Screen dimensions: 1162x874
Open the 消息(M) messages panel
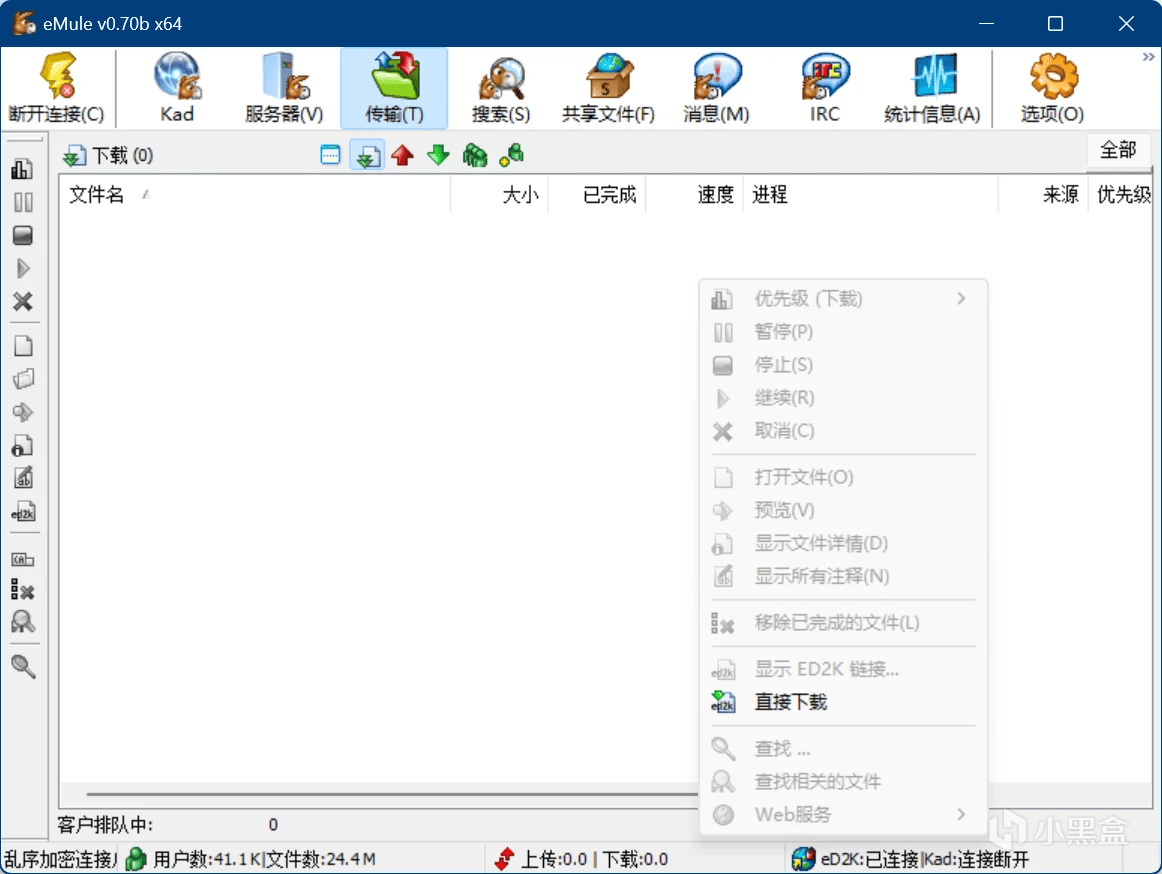tap(716, 88)
